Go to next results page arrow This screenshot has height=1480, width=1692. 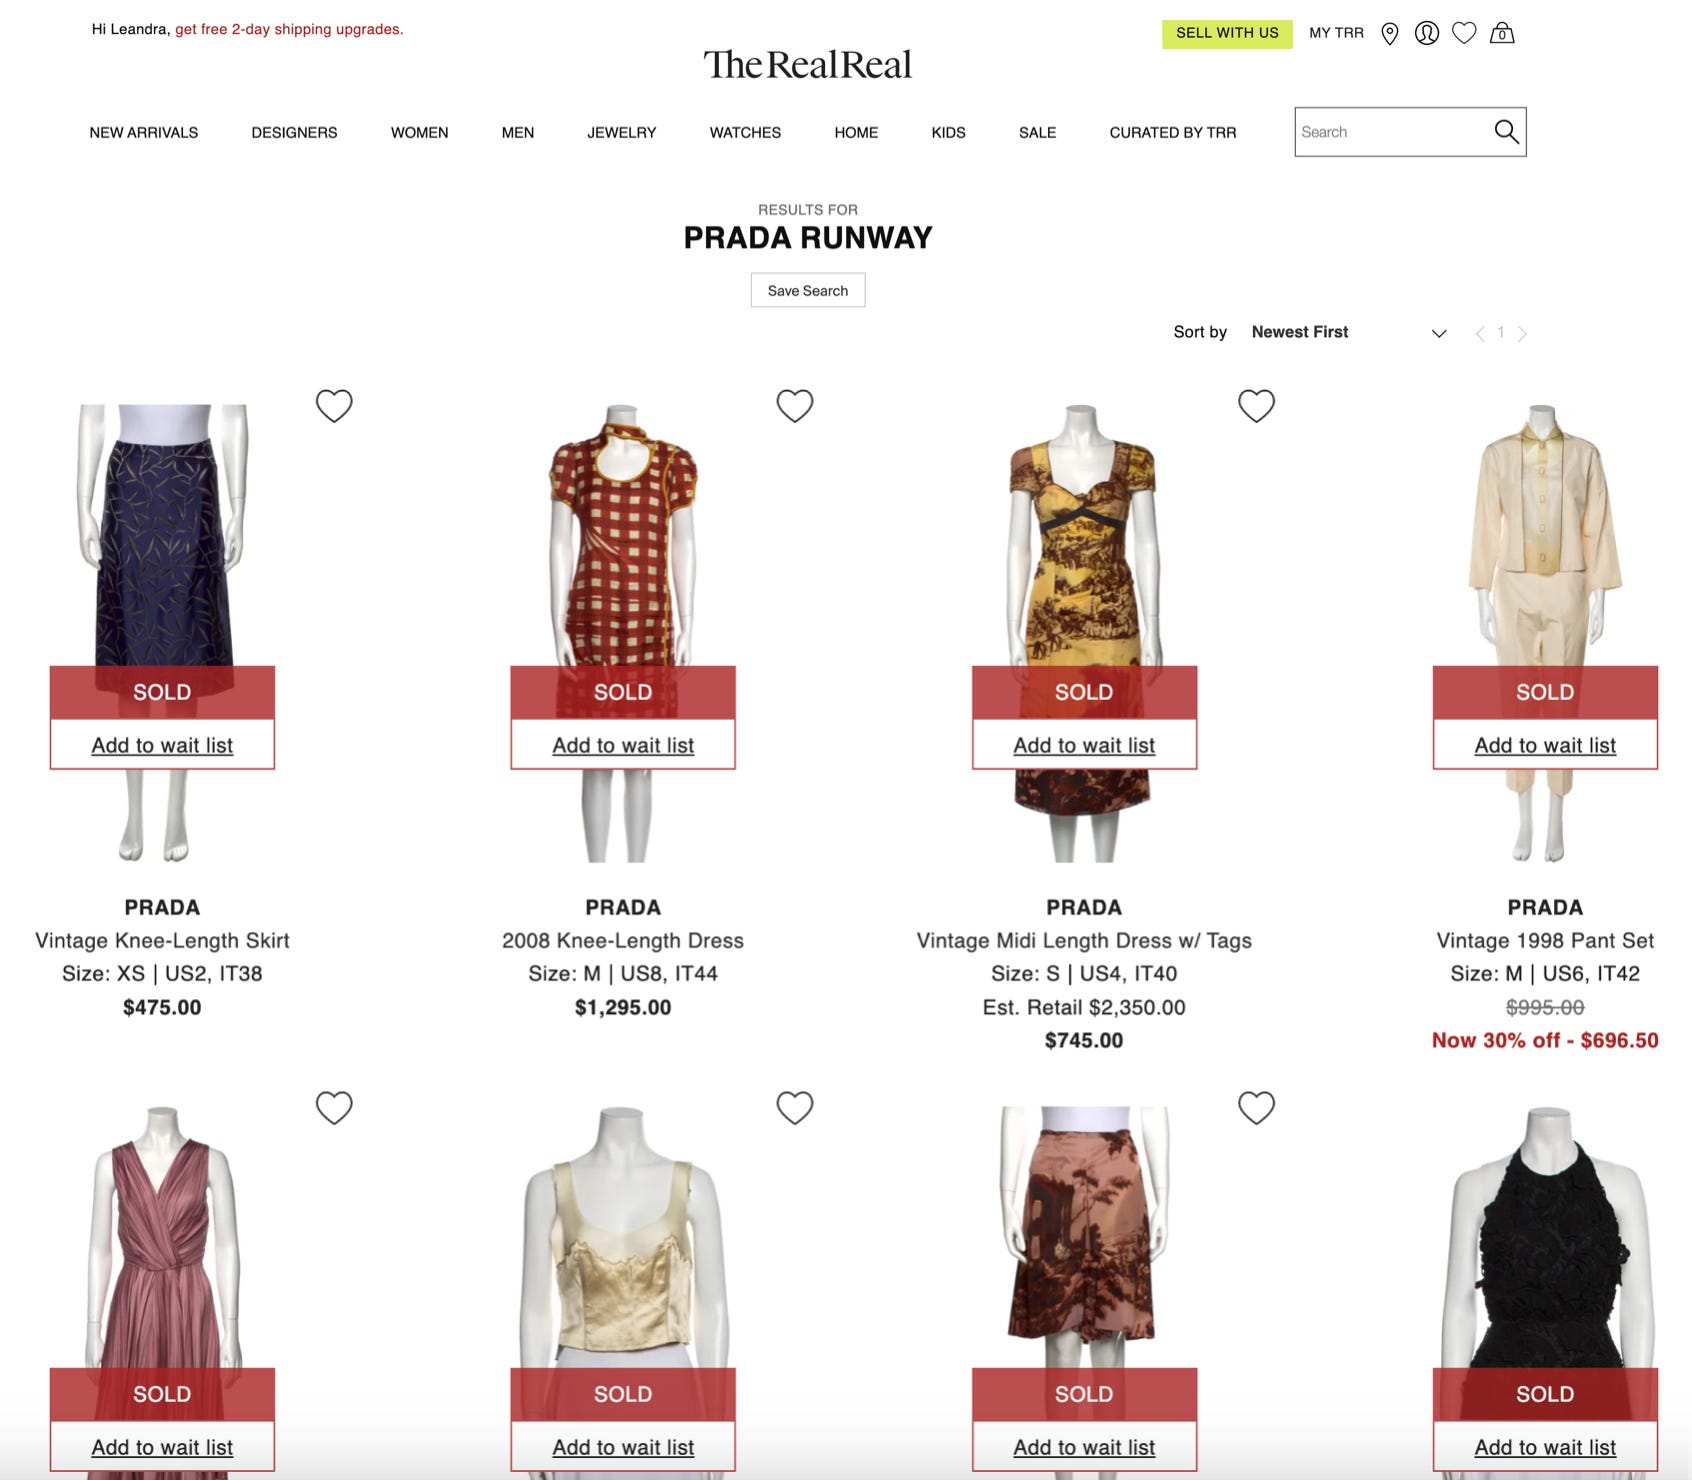(1522, 334)
